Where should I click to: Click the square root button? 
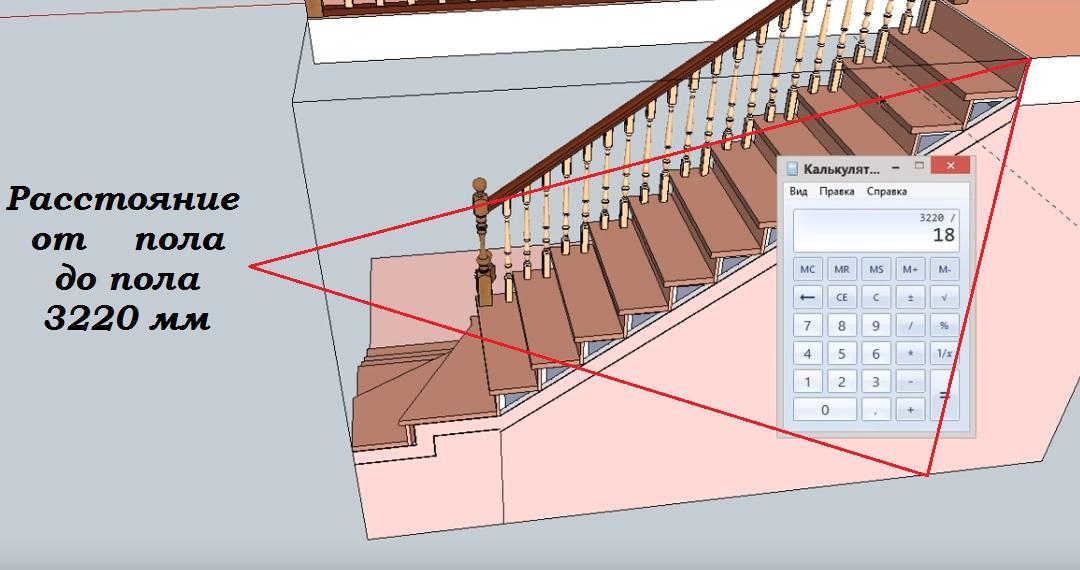(x=944, y=297)
